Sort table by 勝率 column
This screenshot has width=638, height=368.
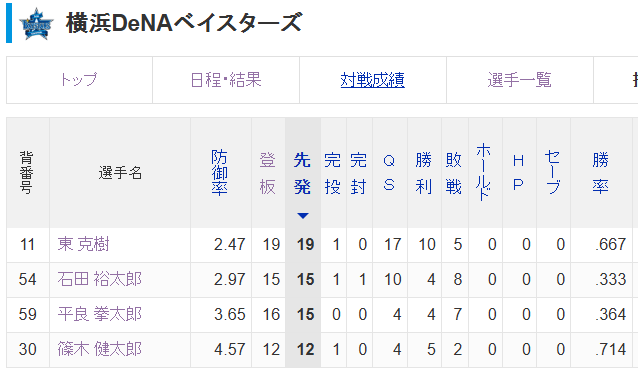pyautogui.click(x=601, y=173)
